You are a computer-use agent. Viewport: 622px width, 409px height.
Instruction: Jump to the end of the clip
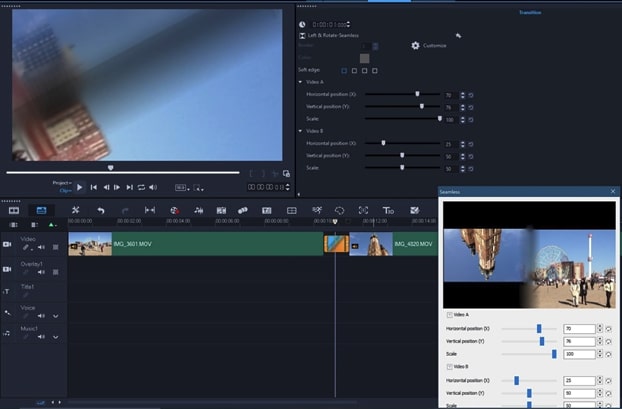(129, 187)
